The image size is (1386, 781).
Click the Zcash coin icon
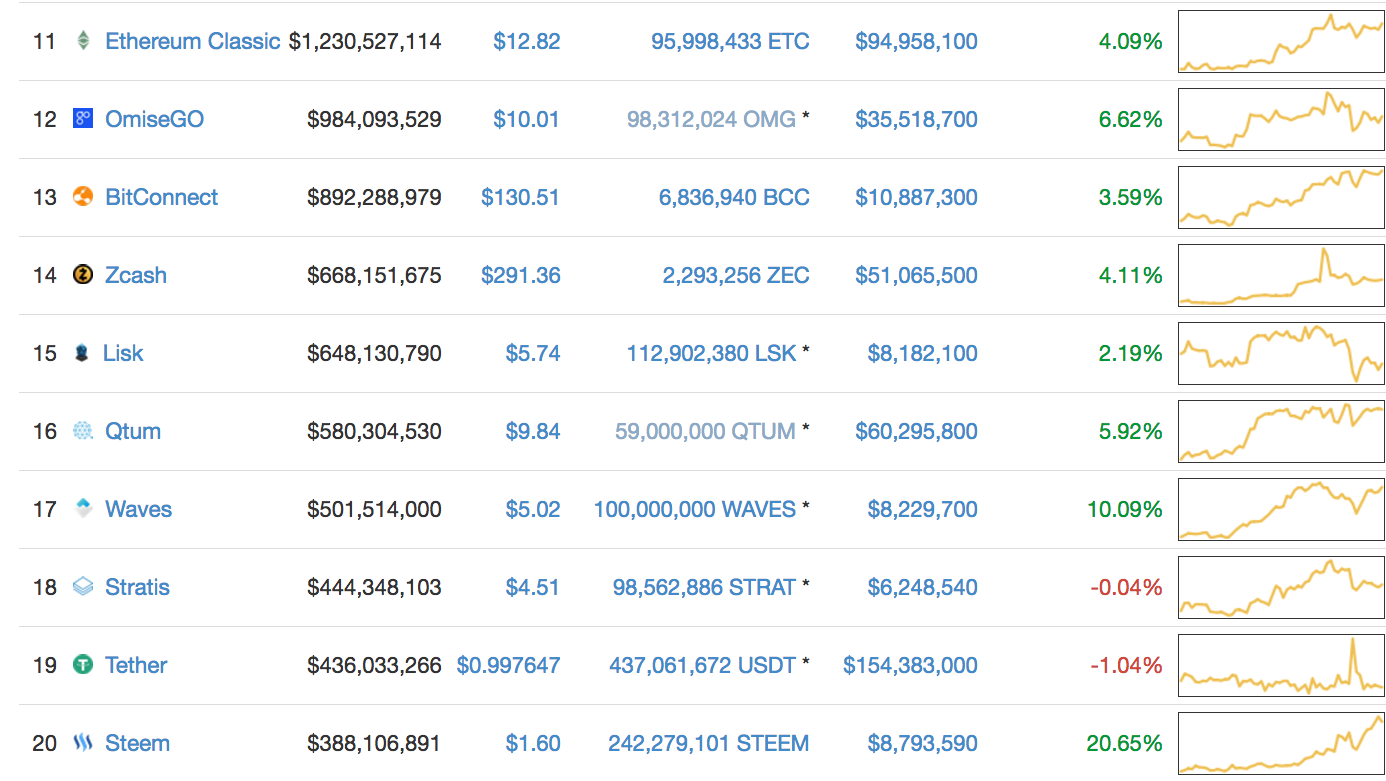pos(83,275)
